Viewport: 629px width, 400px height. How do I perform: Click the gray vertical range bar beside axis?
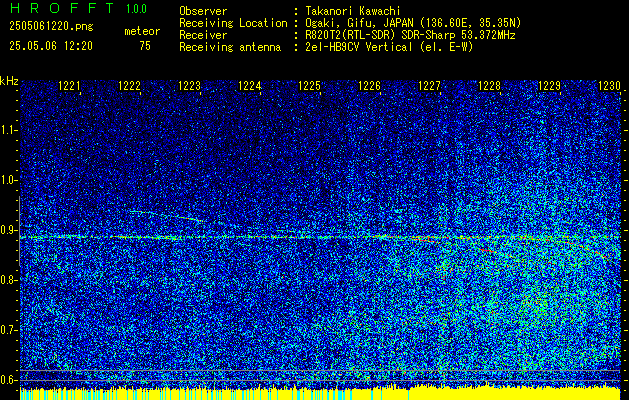(19, 231)
